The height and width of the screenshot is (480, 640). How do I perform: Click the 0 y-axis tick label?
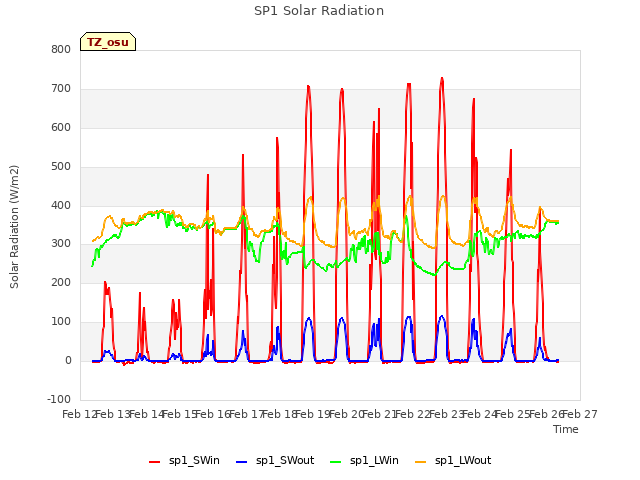pyautogui.click(x=68, y=360)
